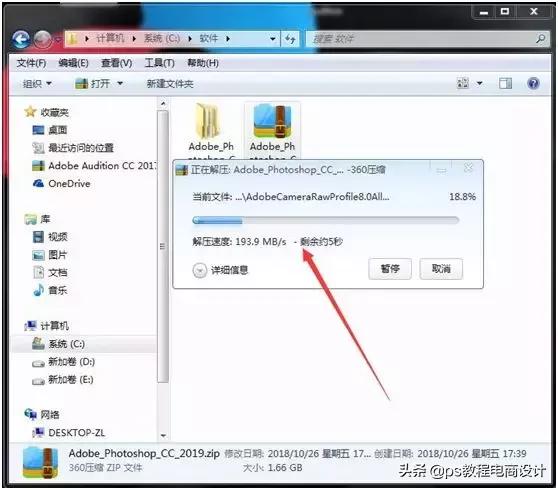Go back with the Explorer back arrow
Screen dimensions: 558x490
21,39
